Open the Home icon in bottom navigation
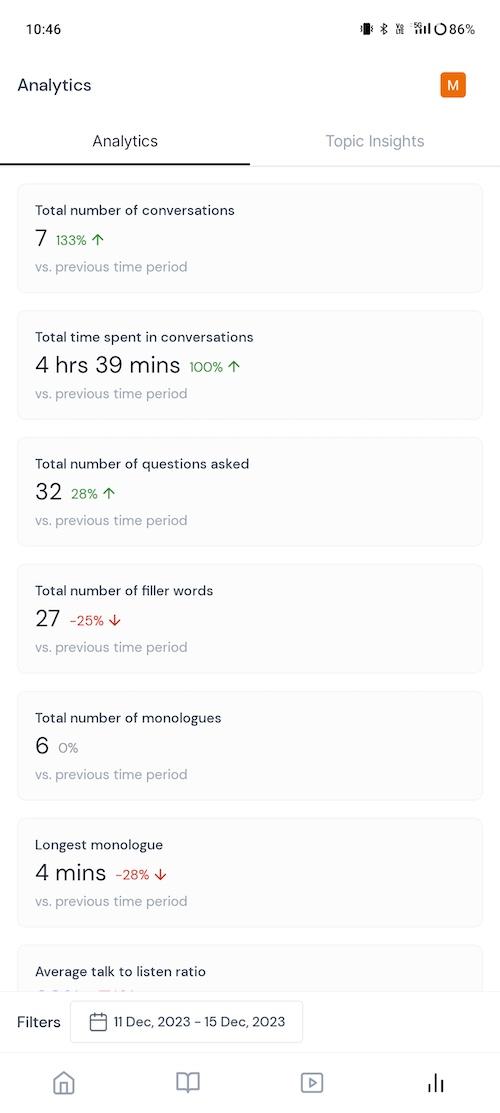The width and height of the screenshot is (500, 1113). click(x=64, y=1082)
